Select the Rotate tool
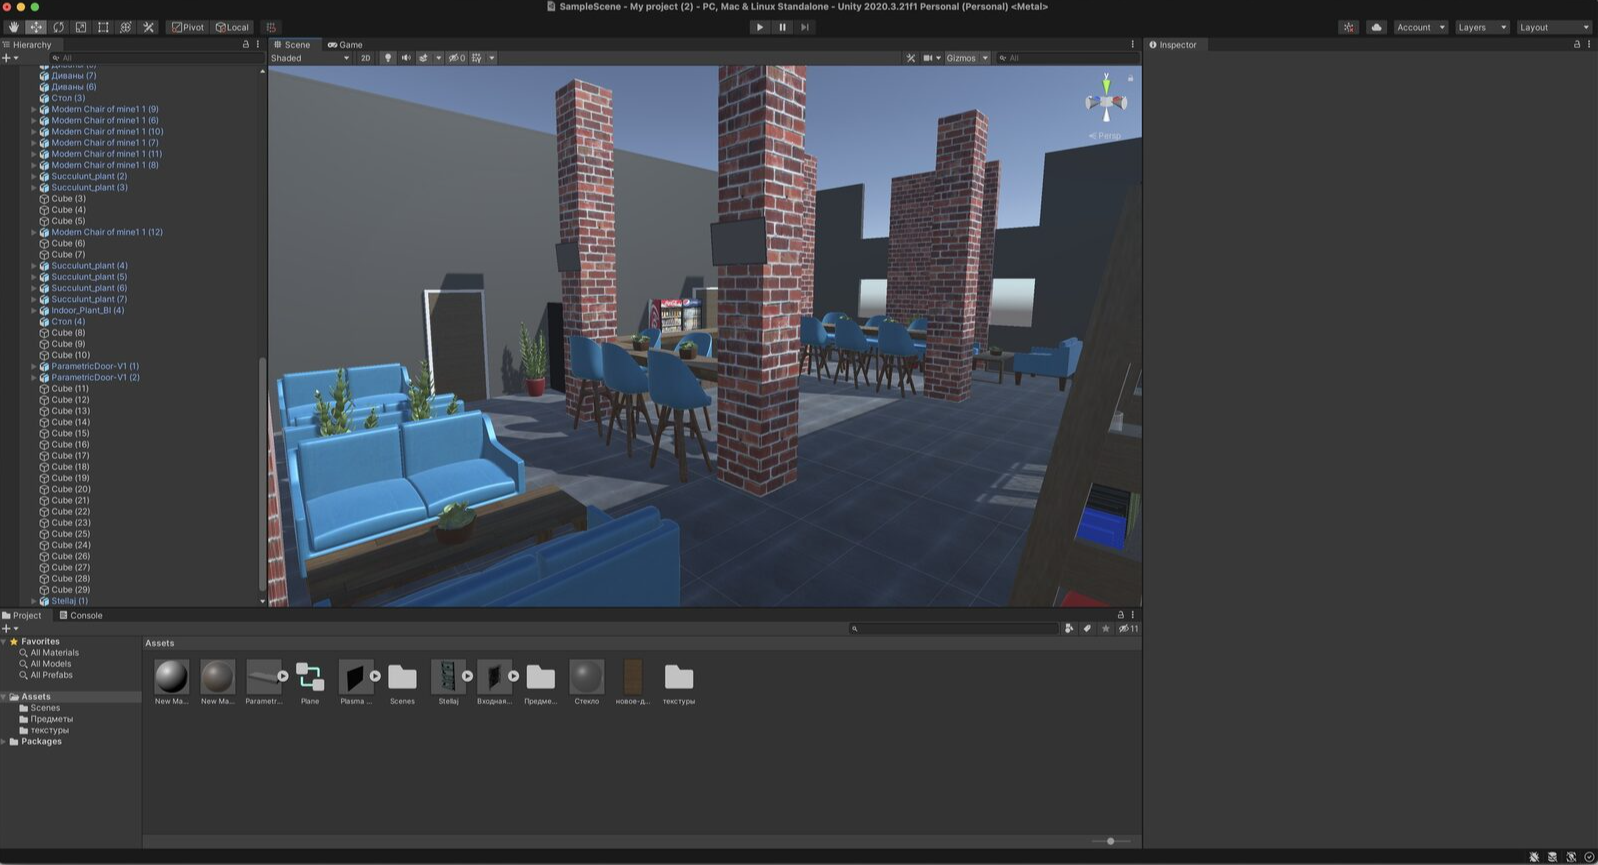 pyautogui.click(x=58, y=27)
